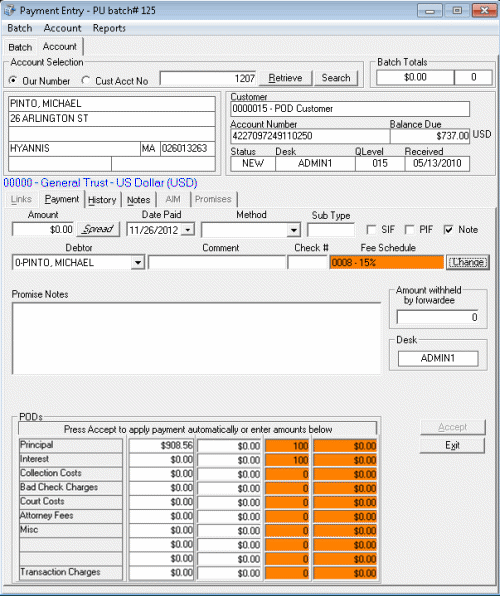The image size is (500, 596).
Task: Click the orange Fee Schedule field 0008 - 15%
Action: coord(387,262)
